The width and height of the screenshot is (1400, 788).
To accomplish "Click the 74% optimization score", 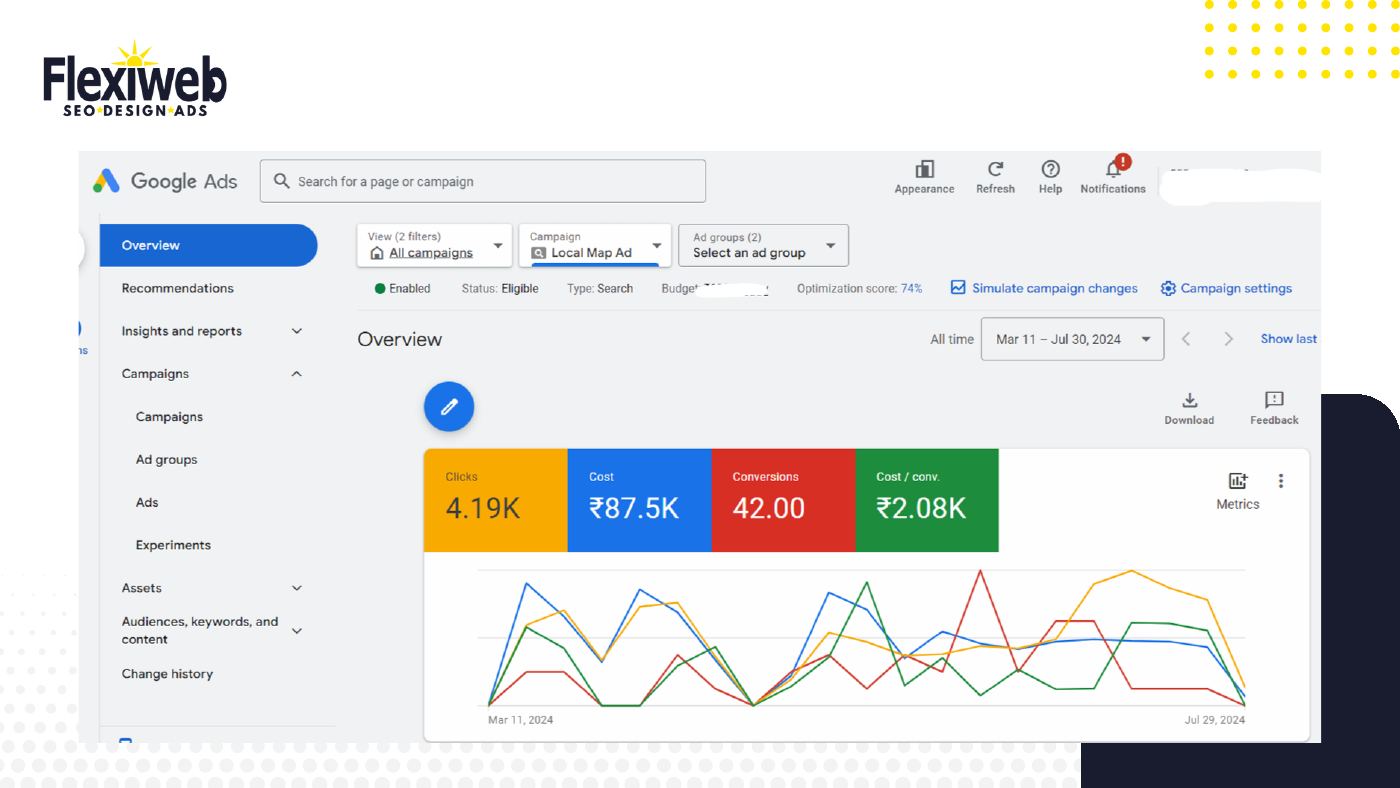I will pyautogui.click(x=911, y=288).
